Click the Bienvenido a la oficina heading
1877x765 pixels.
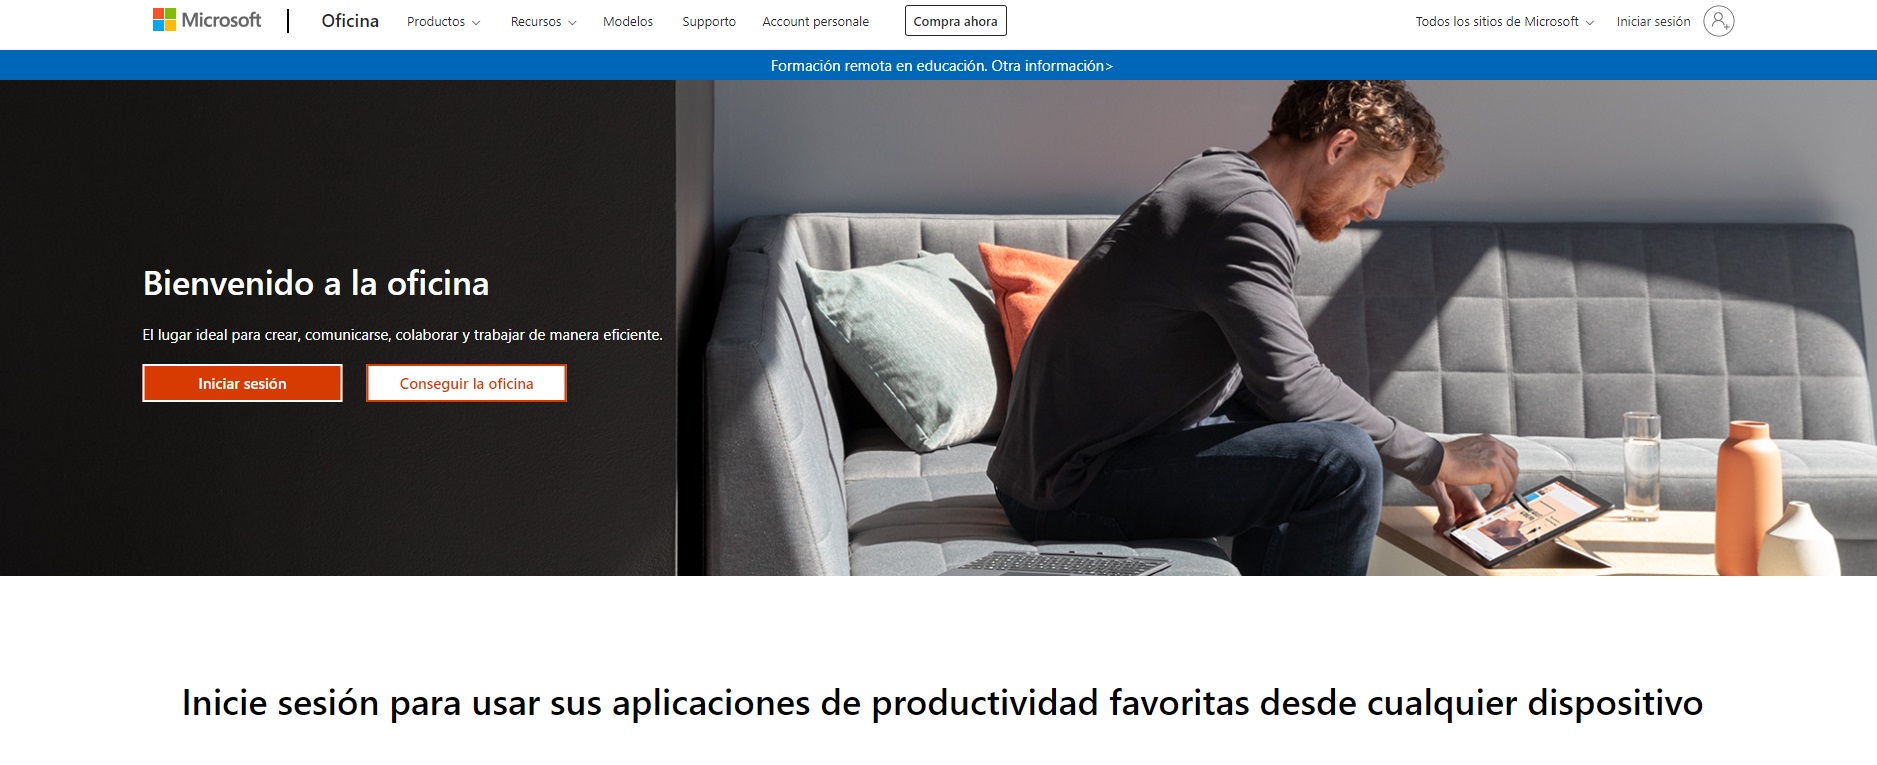[316, 283]
